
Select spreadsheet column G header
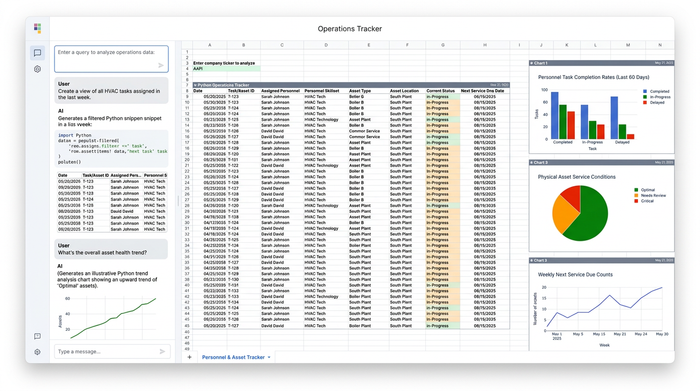pos(443,45)
